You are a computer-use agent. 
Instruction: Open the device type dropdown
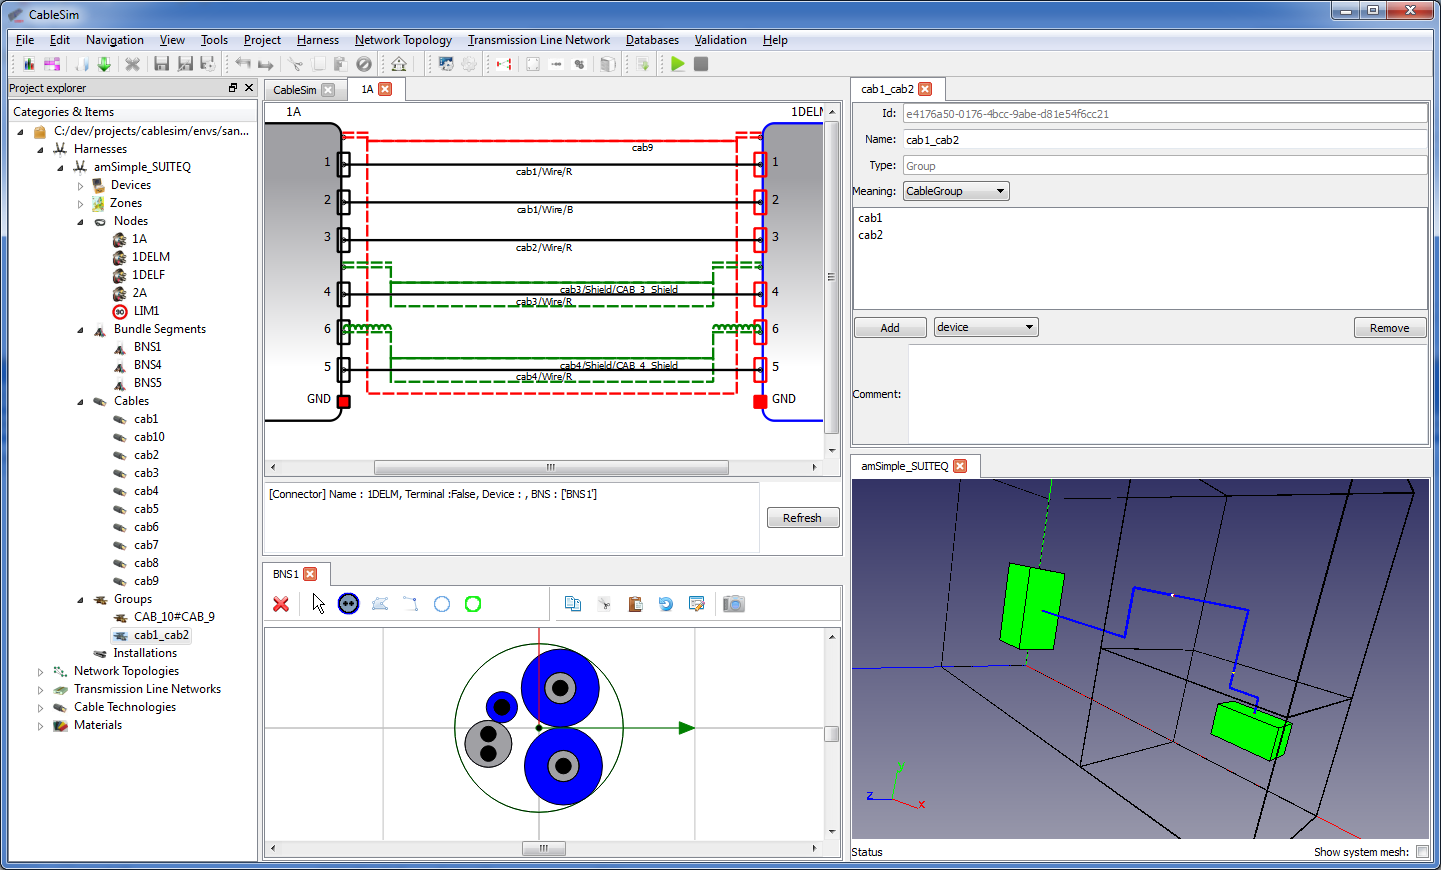pos(985,327)
